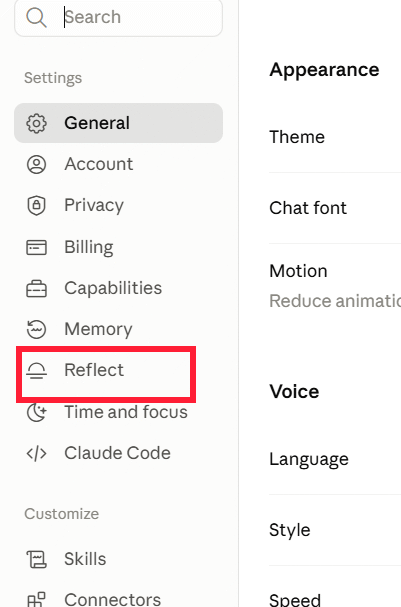The height and width of the screenshot is (607, 401).
Task: Go to Capabilities settings
Action: pyautogui.click(x=118, y=288)
